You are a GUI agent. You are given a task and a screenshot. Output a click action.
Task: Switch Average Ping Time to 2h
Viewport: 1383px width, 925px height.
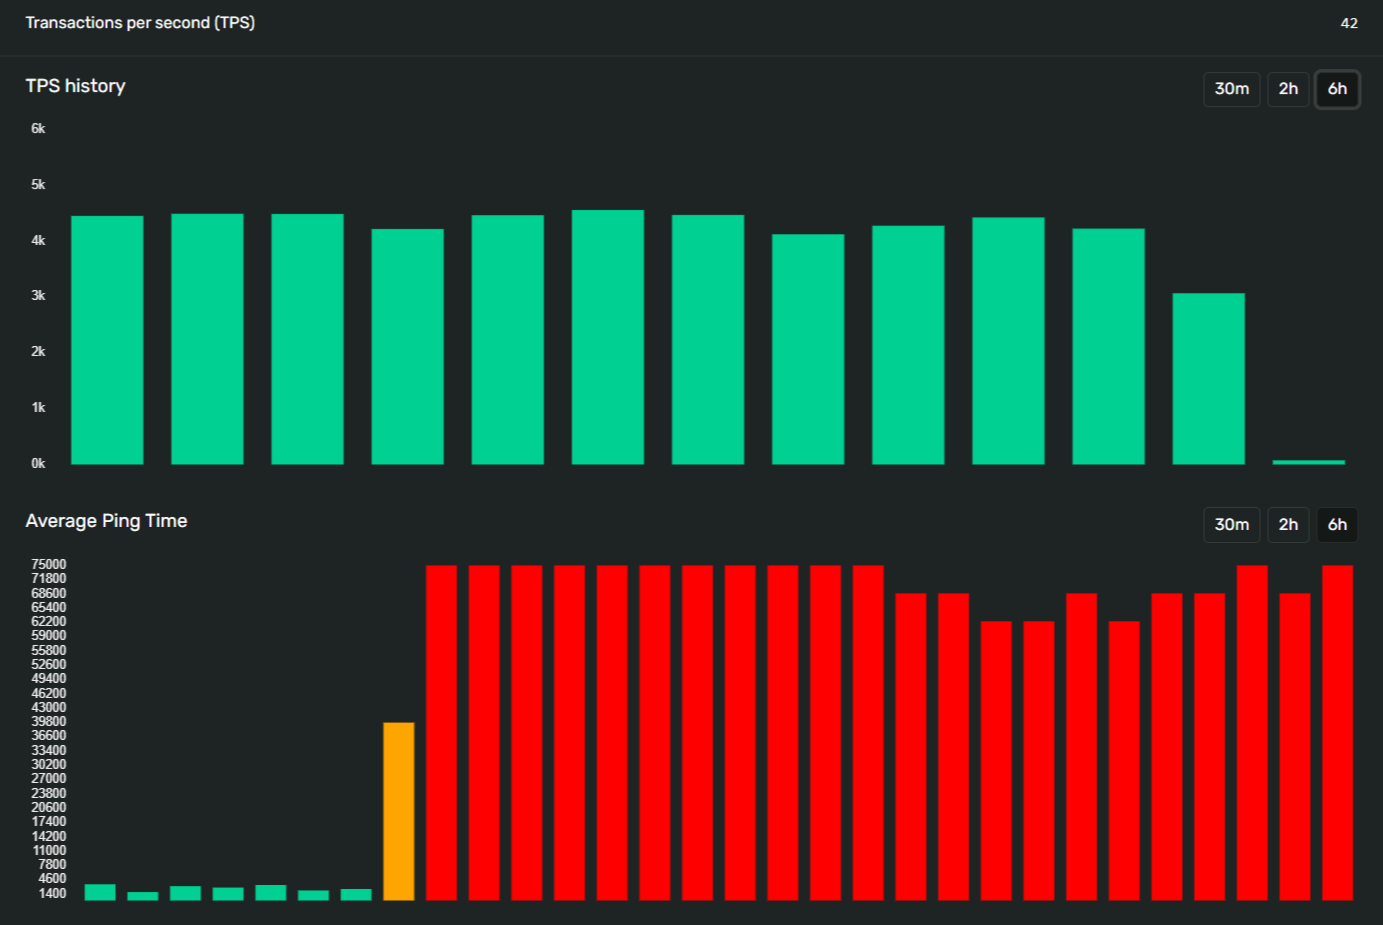click(x=1288, y=525)
